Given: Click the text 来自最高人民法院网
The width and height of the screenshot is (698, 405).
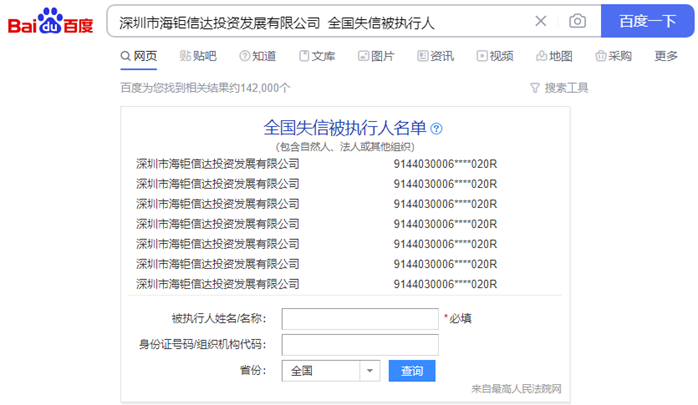Looking at the screenshot, I should [x=516, y=389].
